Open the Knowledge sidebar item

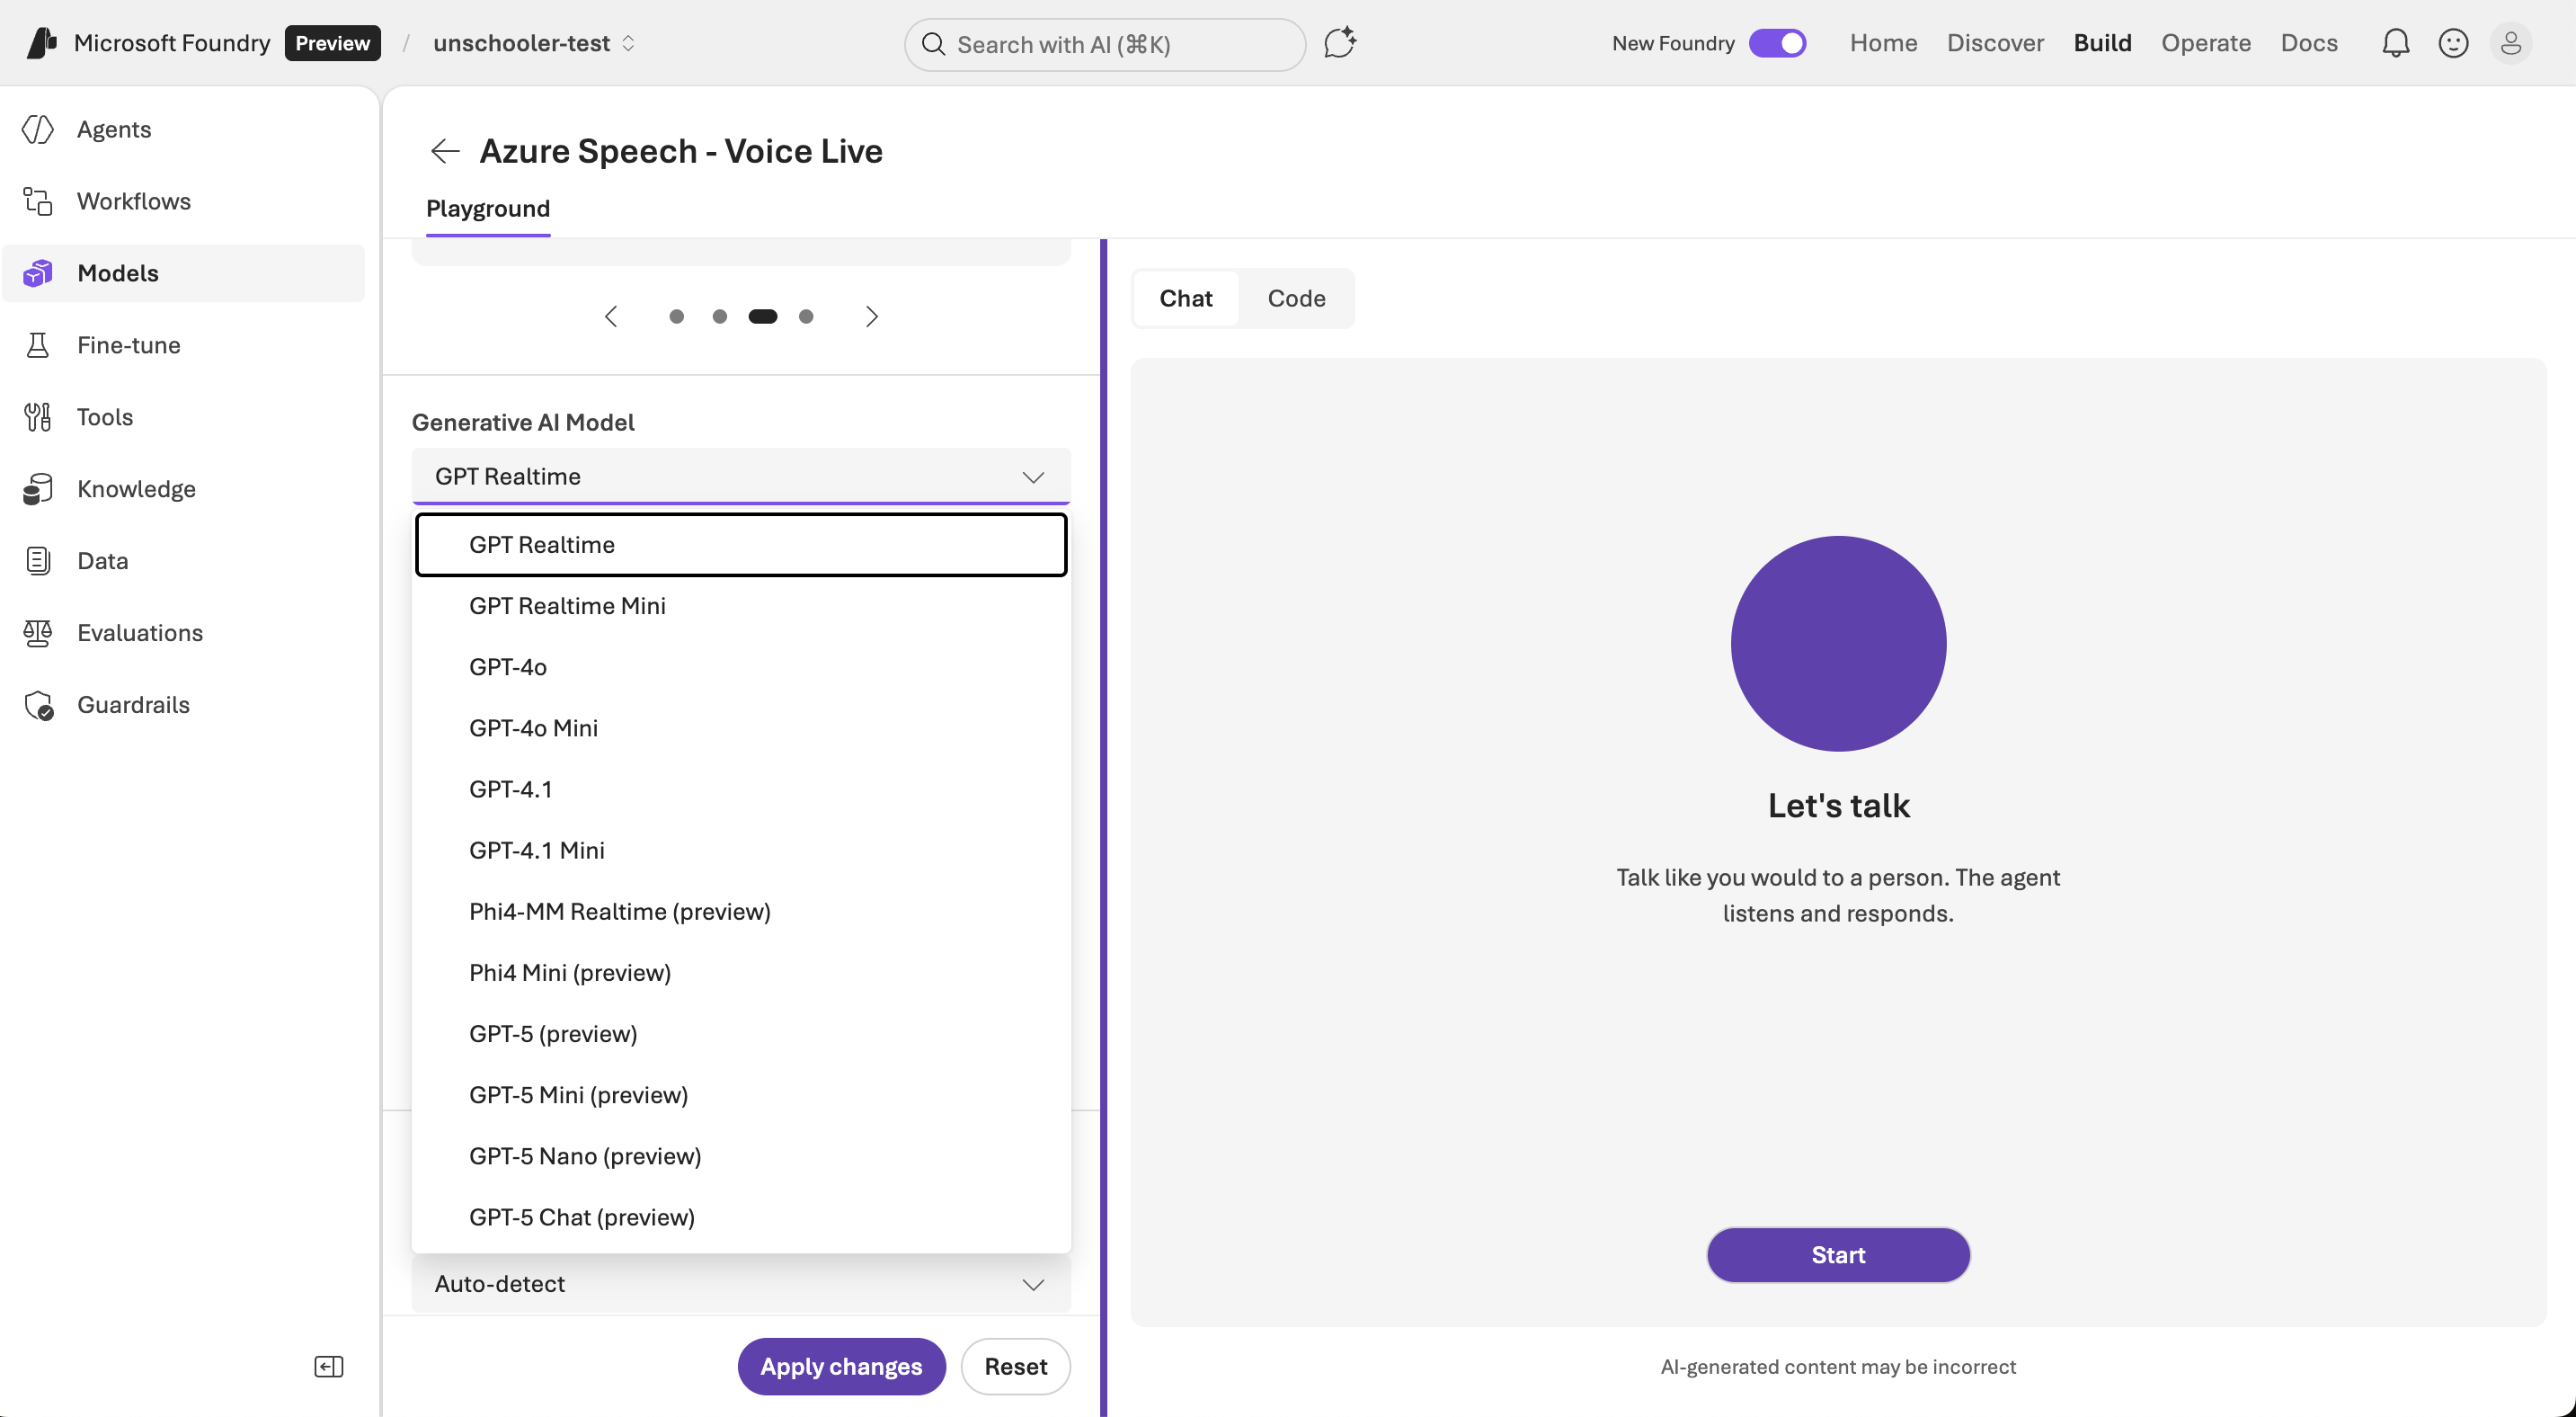point(136,489)
